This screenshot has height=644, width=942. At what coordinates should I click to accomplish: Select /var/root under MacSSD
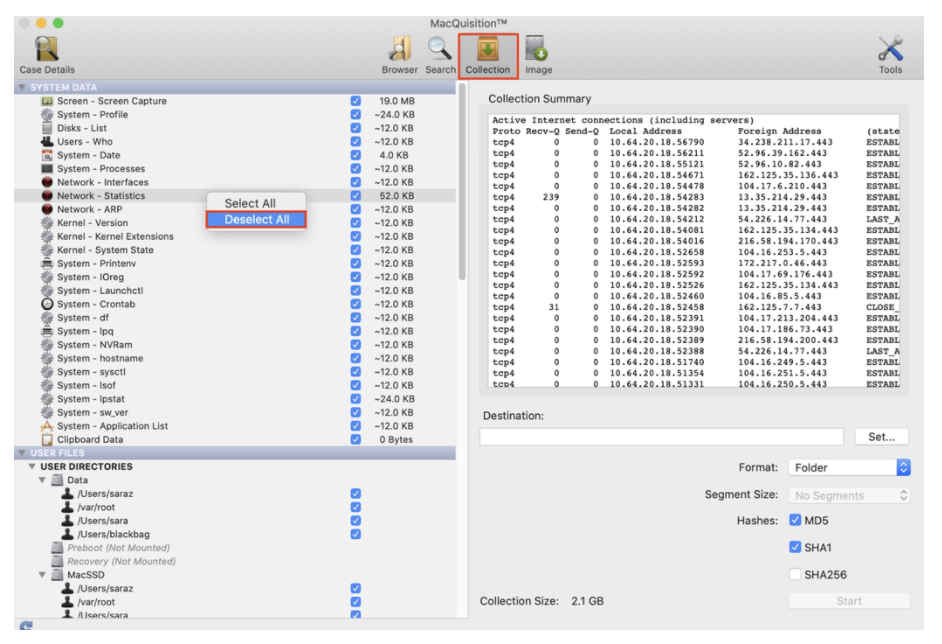coord(234,602)
